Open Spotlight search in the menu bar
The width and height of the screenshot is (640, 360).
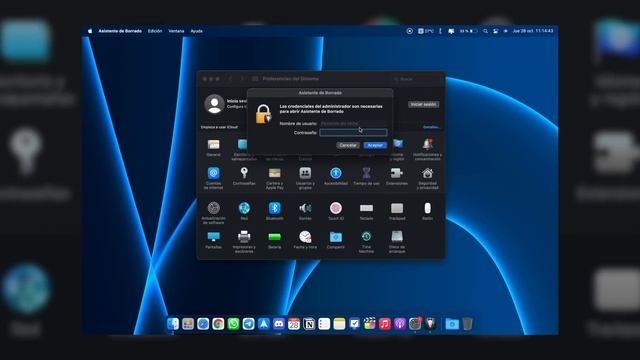point(485,31)
